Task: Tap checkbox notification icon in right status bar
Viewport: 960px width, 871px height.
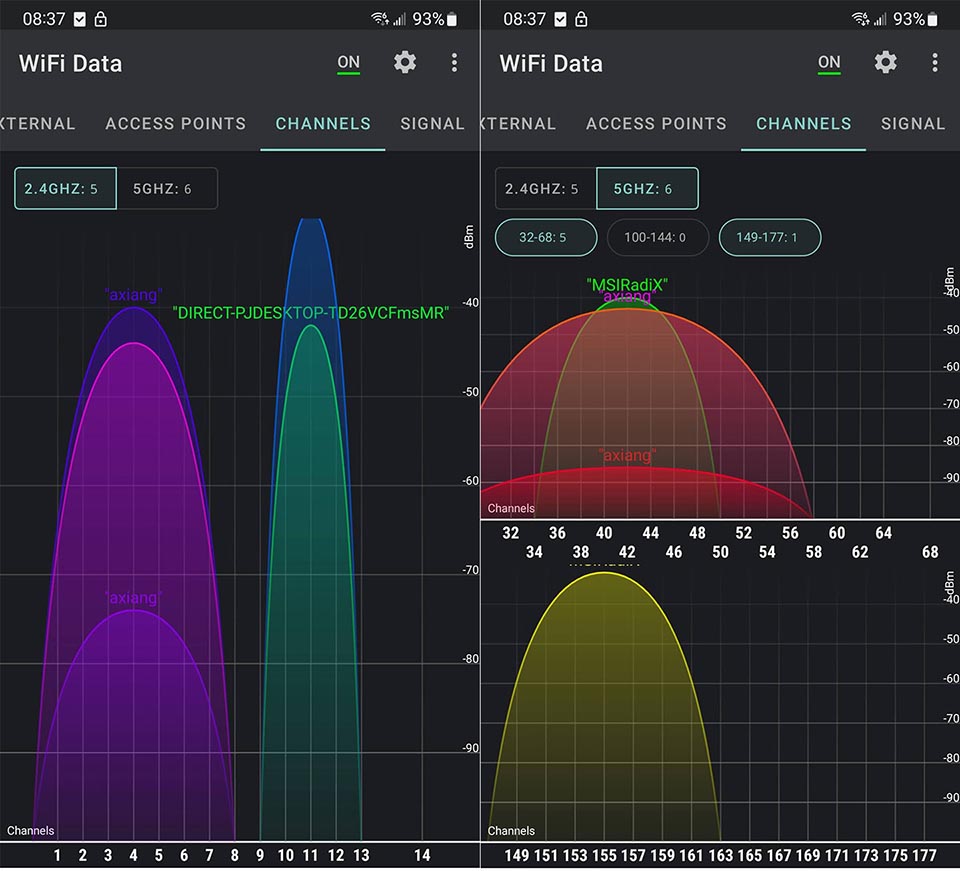Action: [560, 20]
